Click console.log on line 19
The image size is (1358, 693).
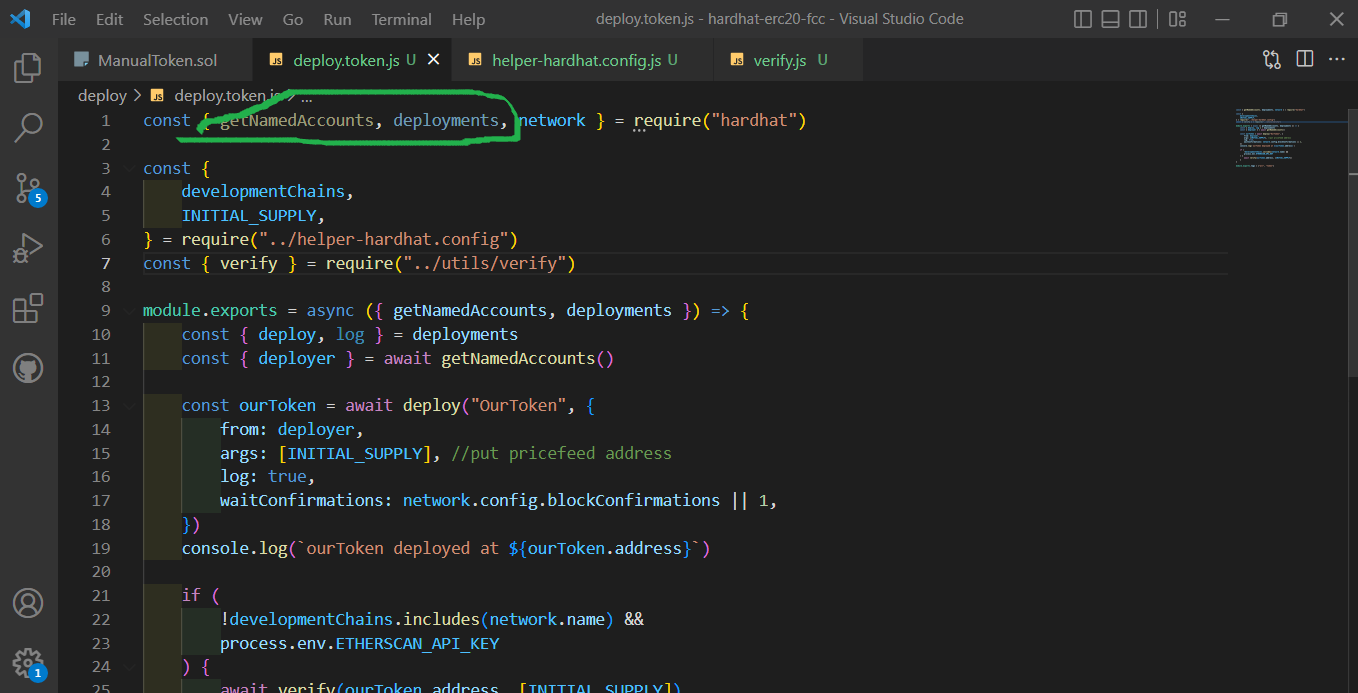(235, 548)
